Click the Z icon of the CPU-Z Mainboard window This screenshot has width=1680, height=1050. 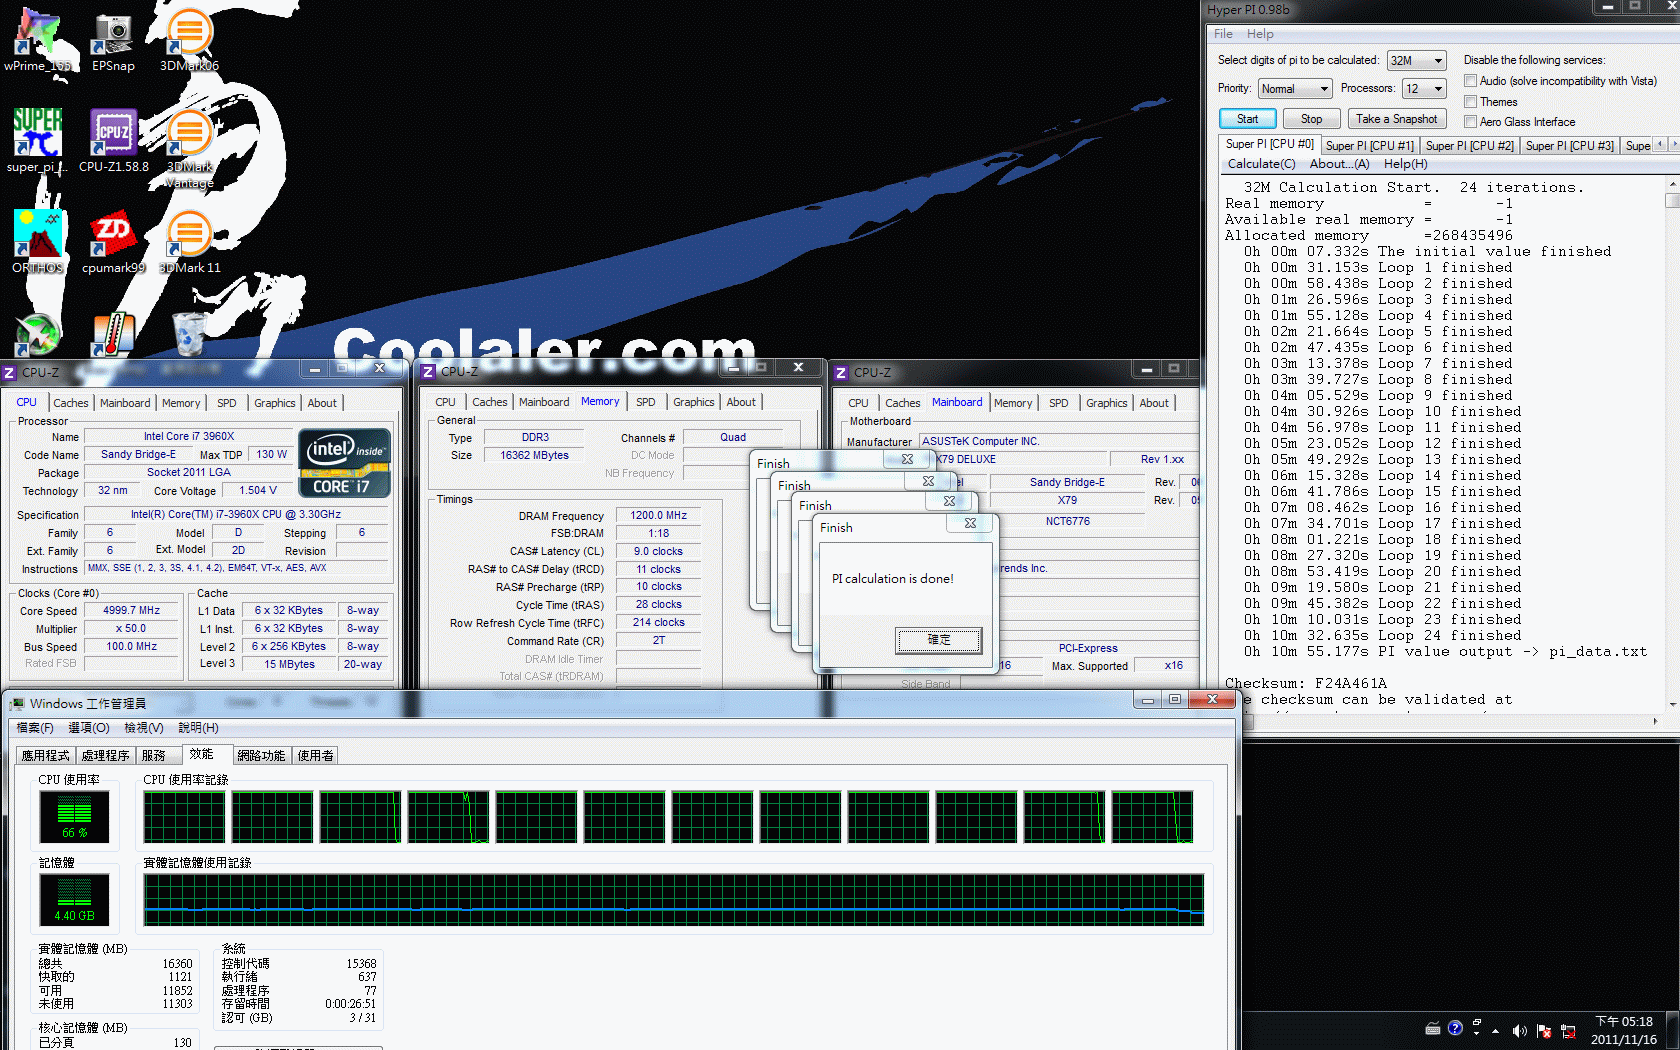841,373
